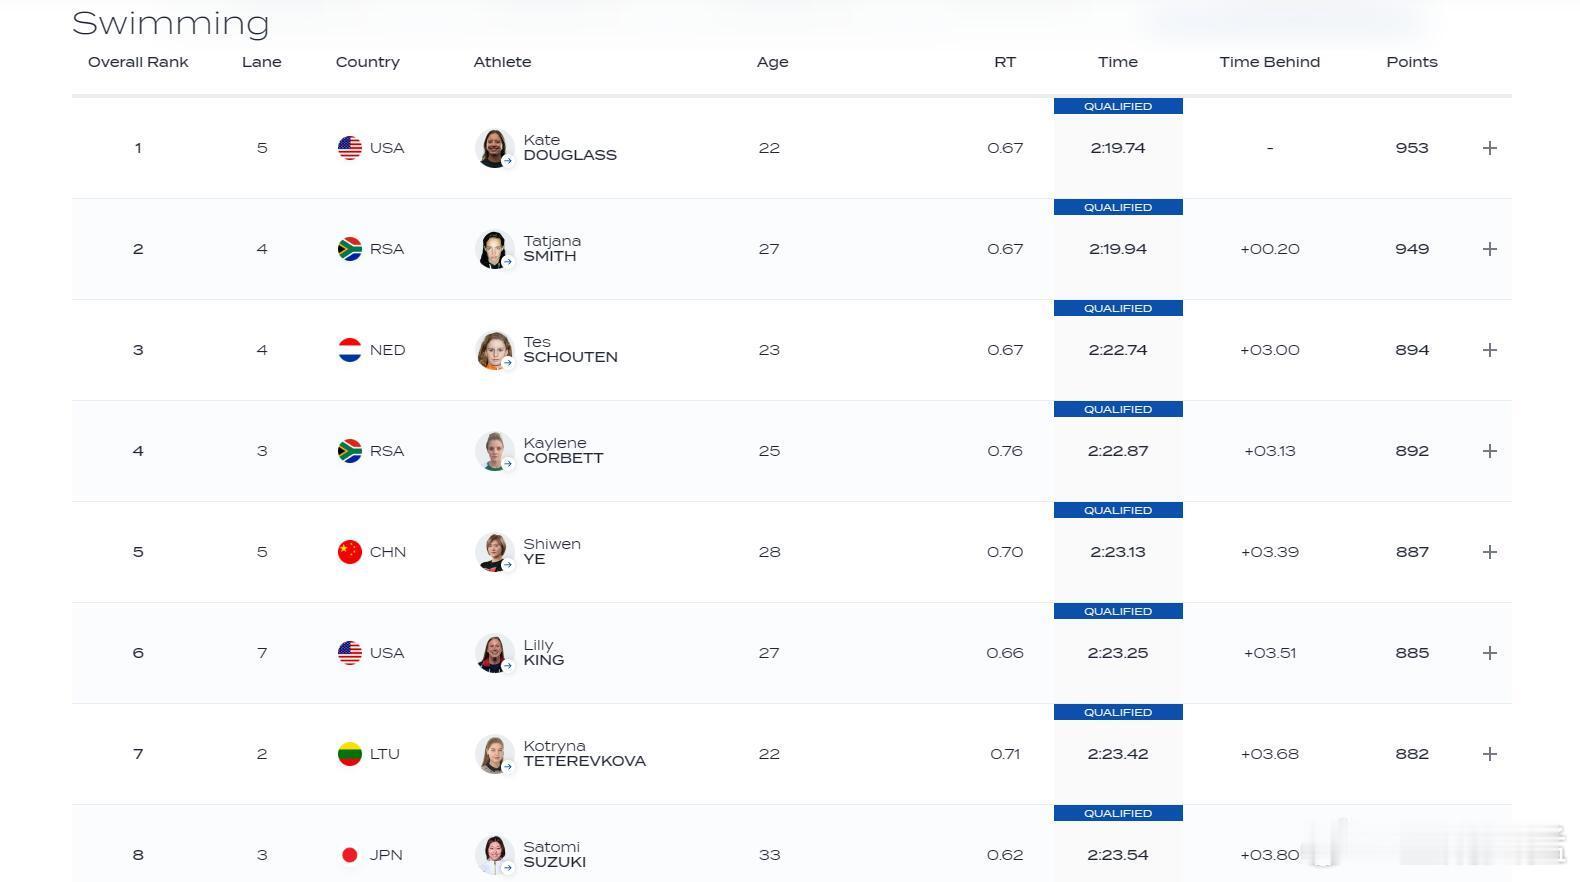Expand Lilly King row plus icon
The height and width of the screenshot is (882, 1580).
pyautogui.click(x=1489, y=653)
